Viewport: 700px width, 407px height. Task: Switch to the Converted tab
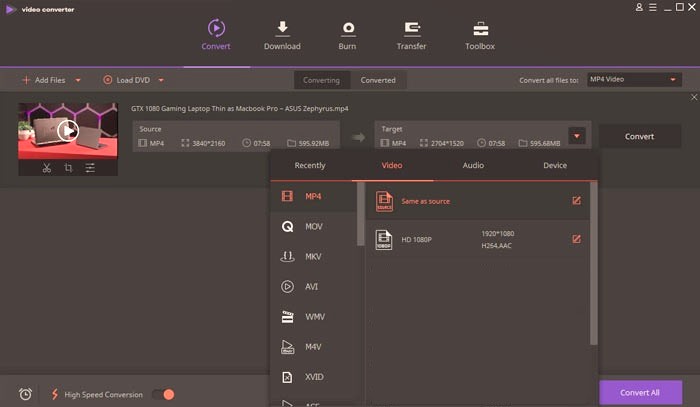click(378, 80)
